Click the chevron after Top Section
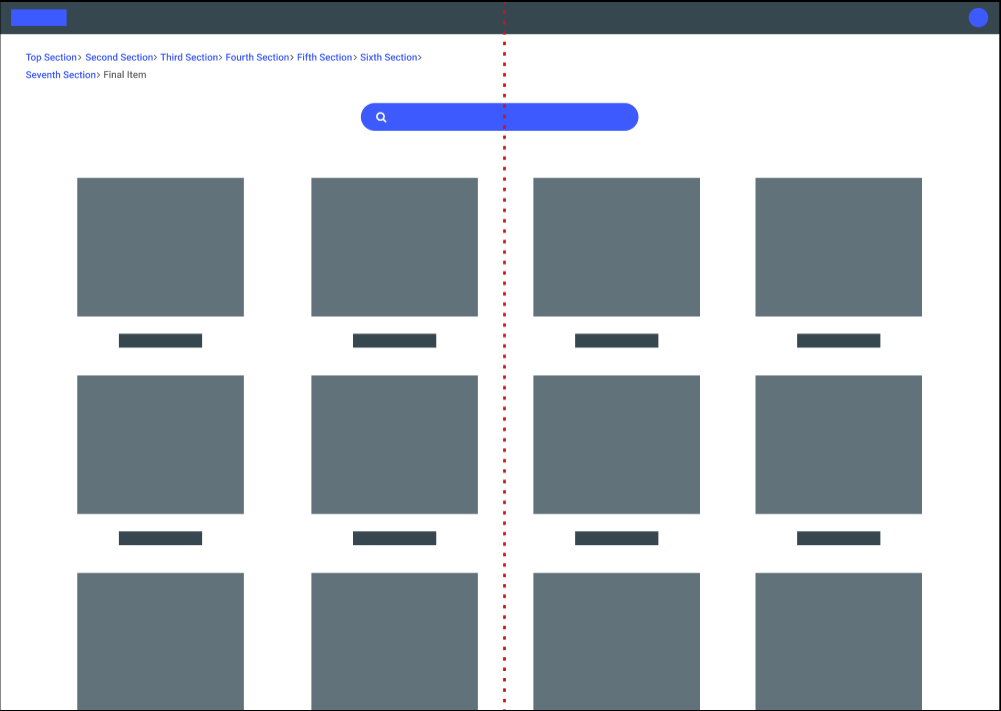This screenshot has width=1001, height=711. point(78,57)
